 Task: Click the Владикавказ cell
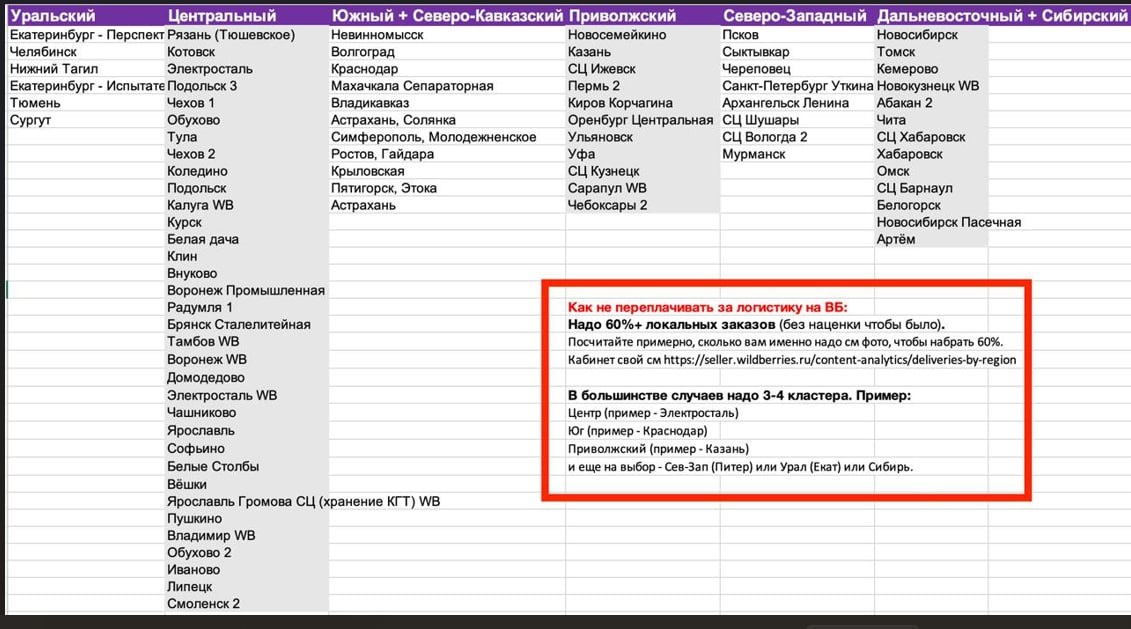point(447,103)
